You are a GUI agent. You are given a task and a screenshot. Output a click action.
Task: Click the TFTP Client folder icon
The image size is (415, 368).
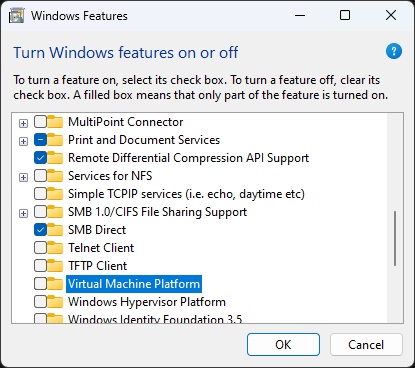(55, 266)
